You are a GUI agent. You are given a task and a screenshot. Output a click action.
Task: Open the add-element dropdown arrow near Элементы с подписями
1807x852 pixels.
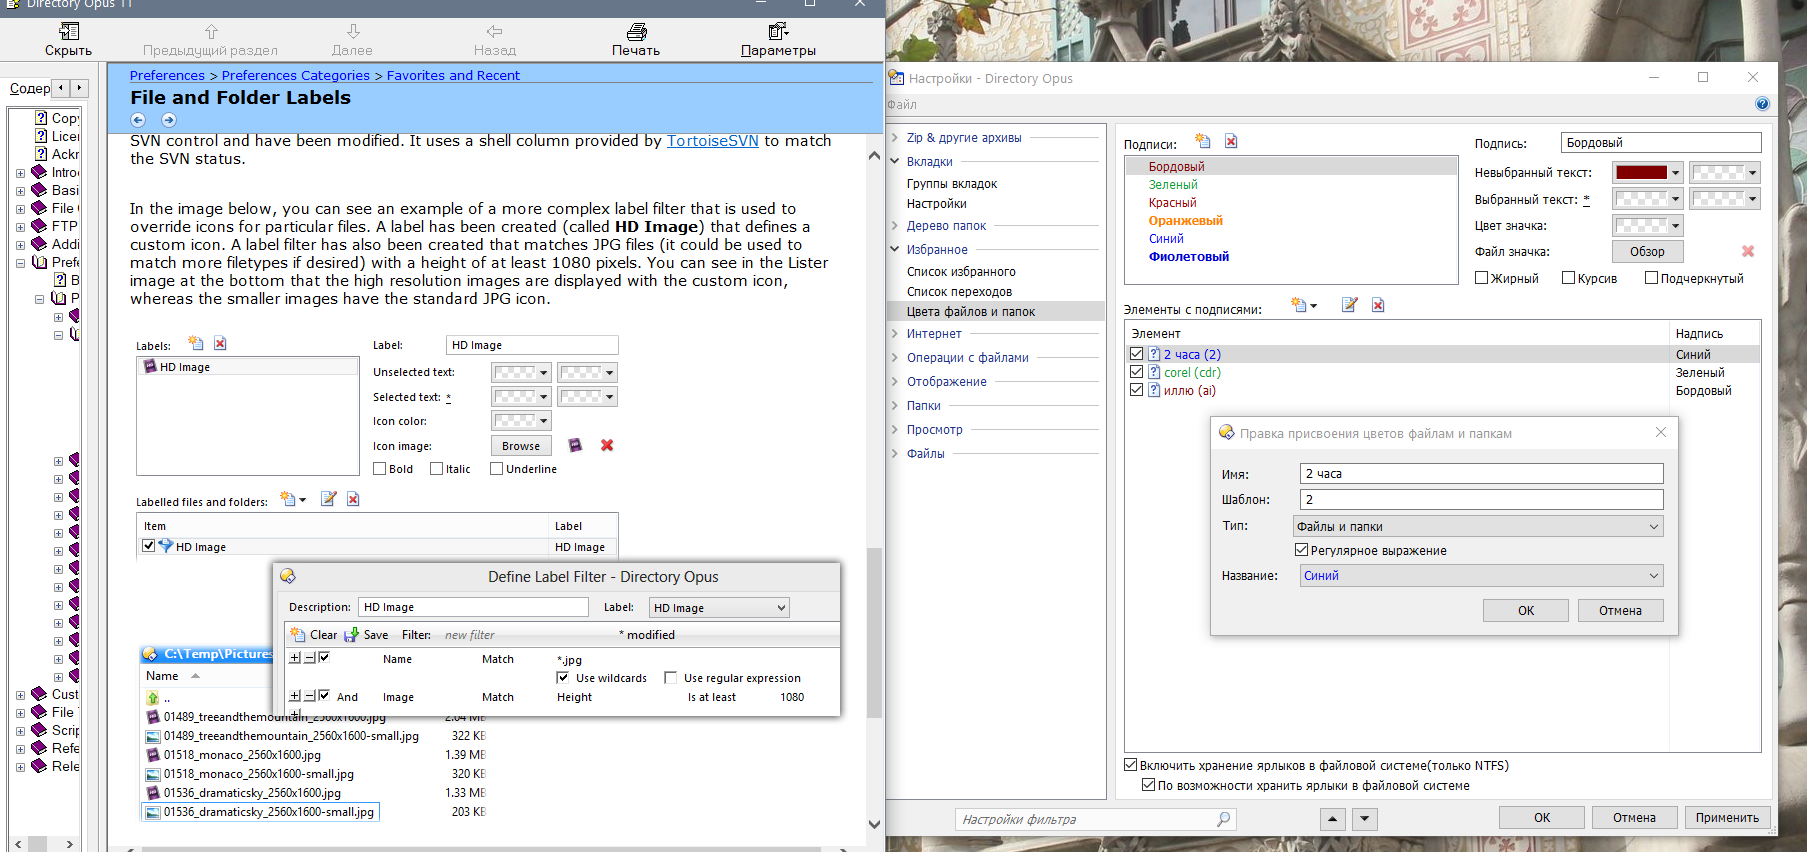click(x=1314, y=305)
